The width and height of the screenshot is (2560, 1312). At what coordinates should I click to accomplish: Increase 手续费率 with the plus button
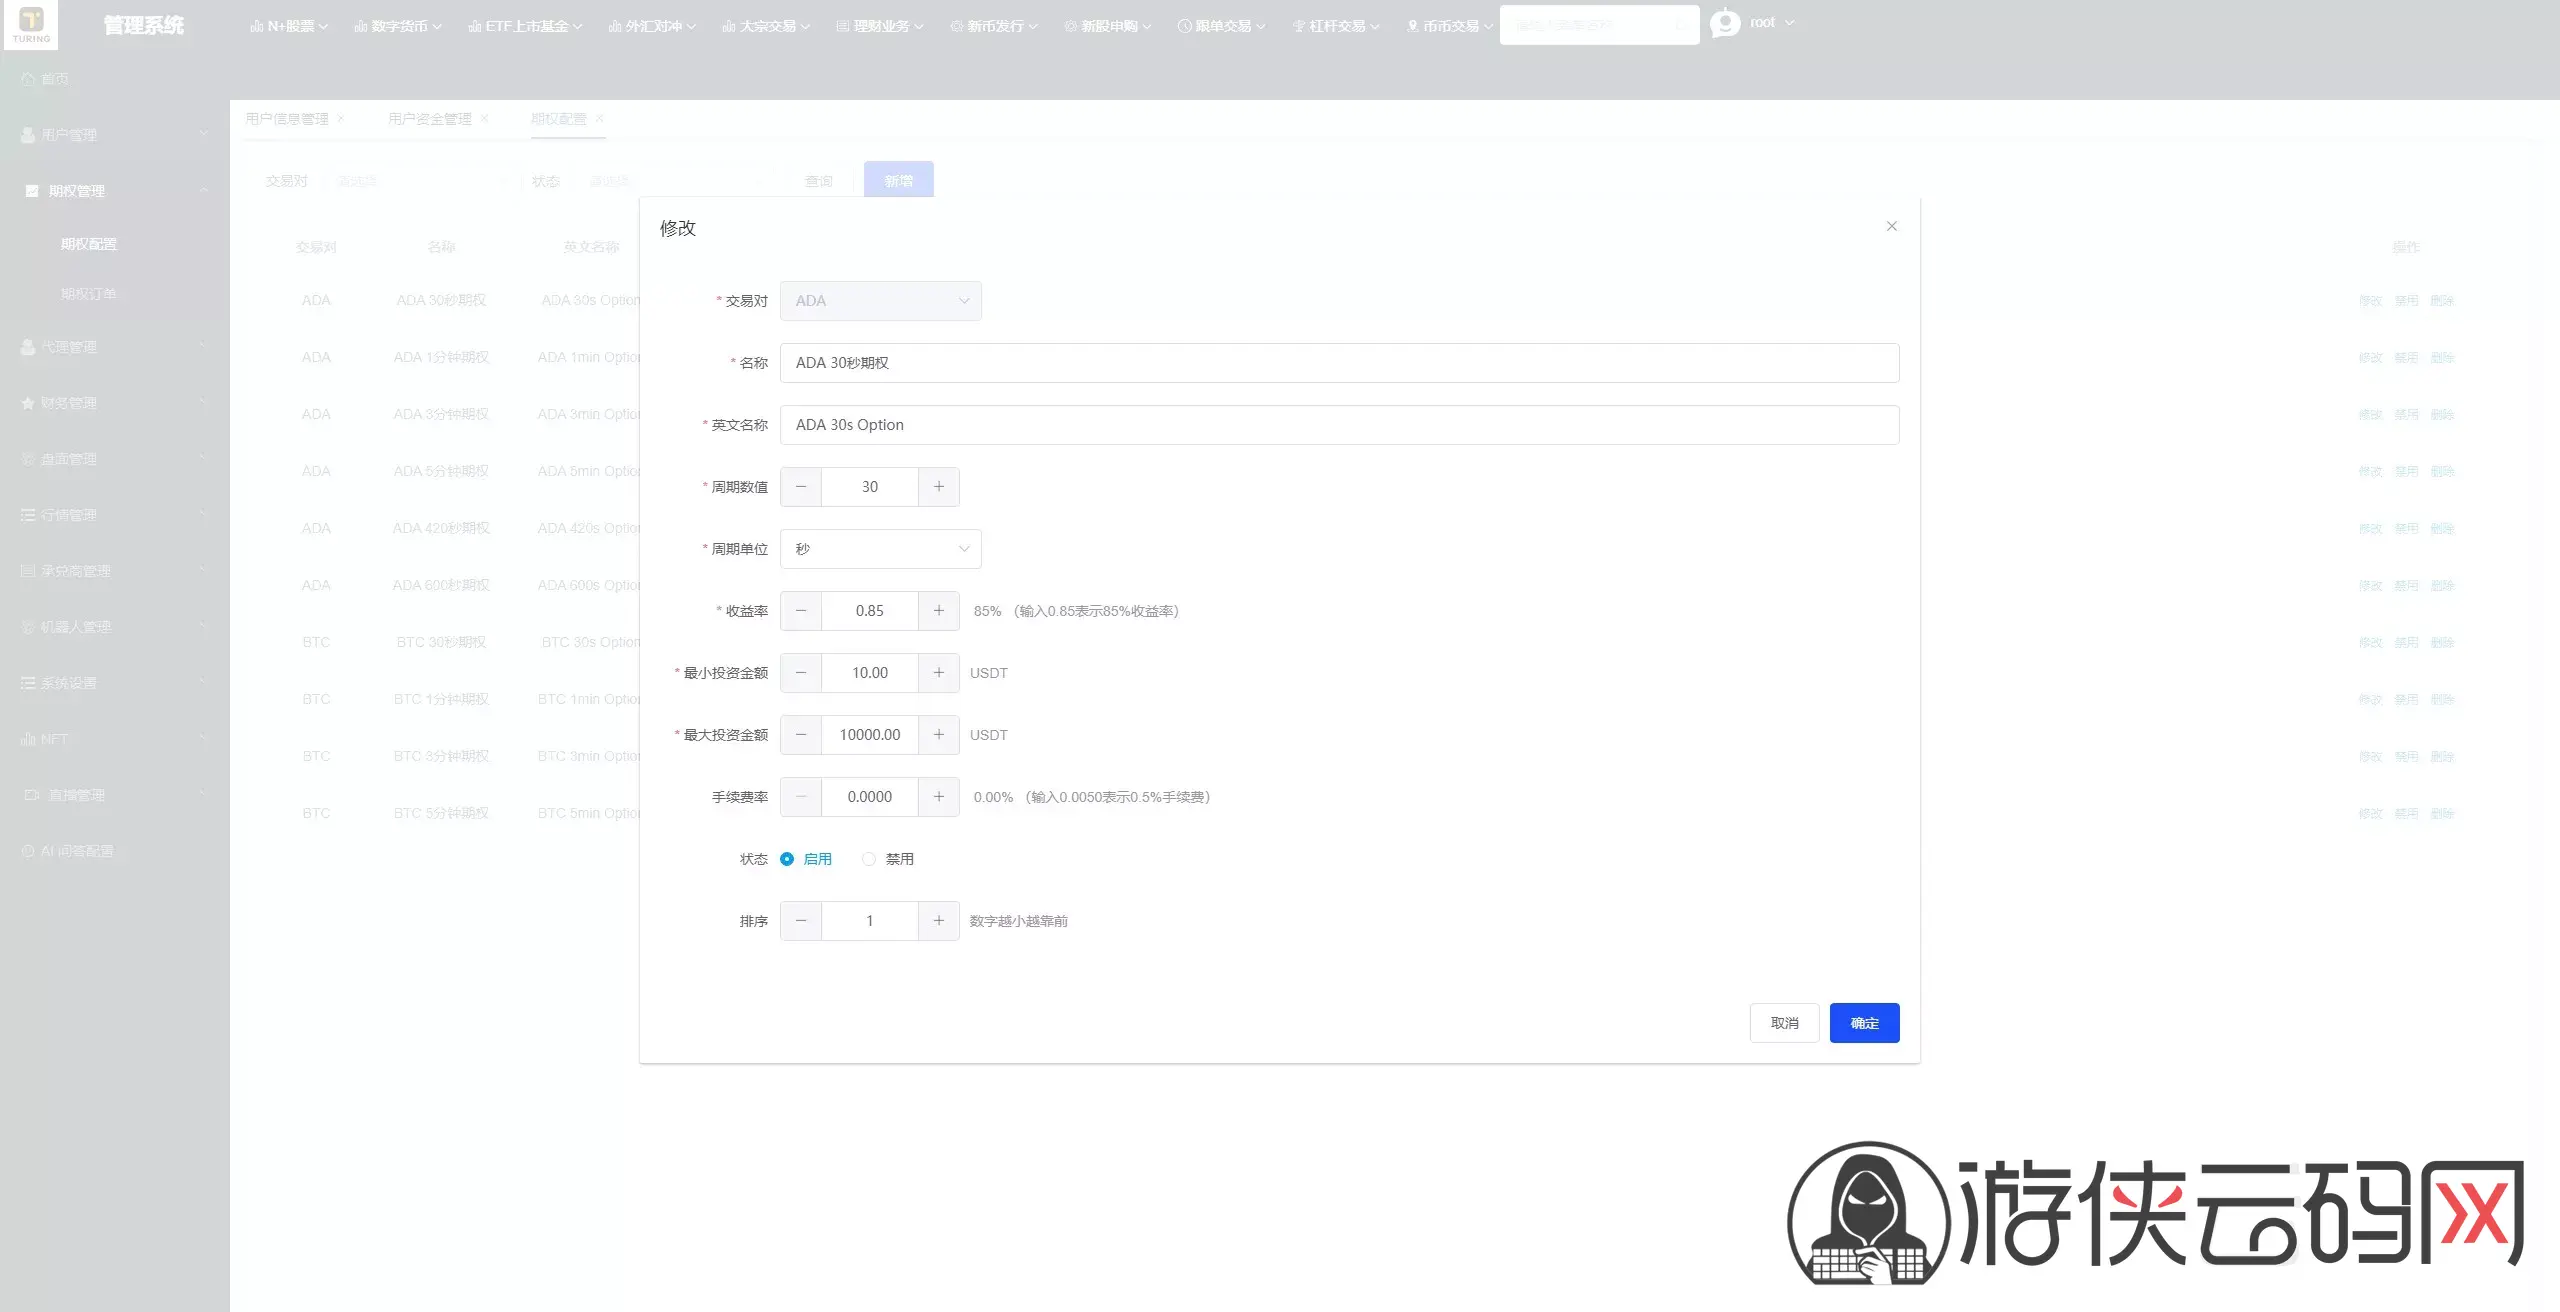pos(939,797)
